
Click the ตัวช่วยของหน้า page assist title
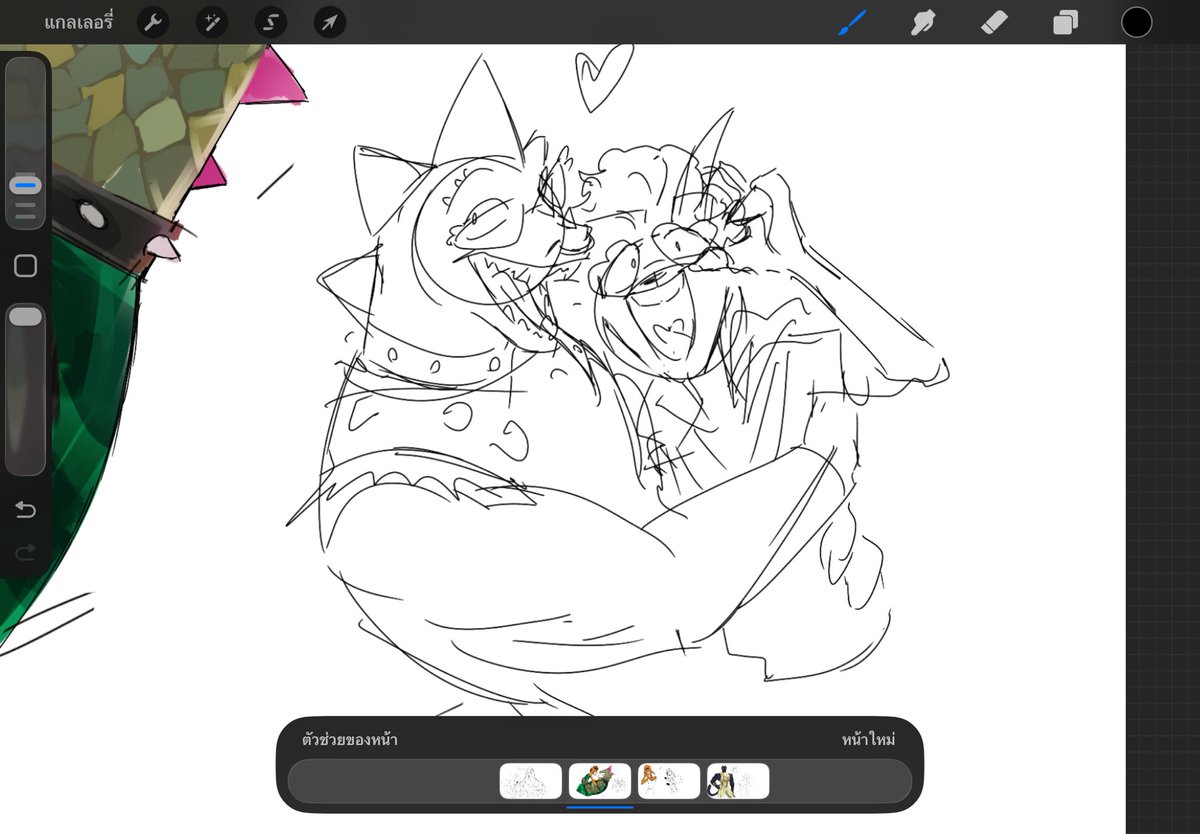(x=350, y=740)
